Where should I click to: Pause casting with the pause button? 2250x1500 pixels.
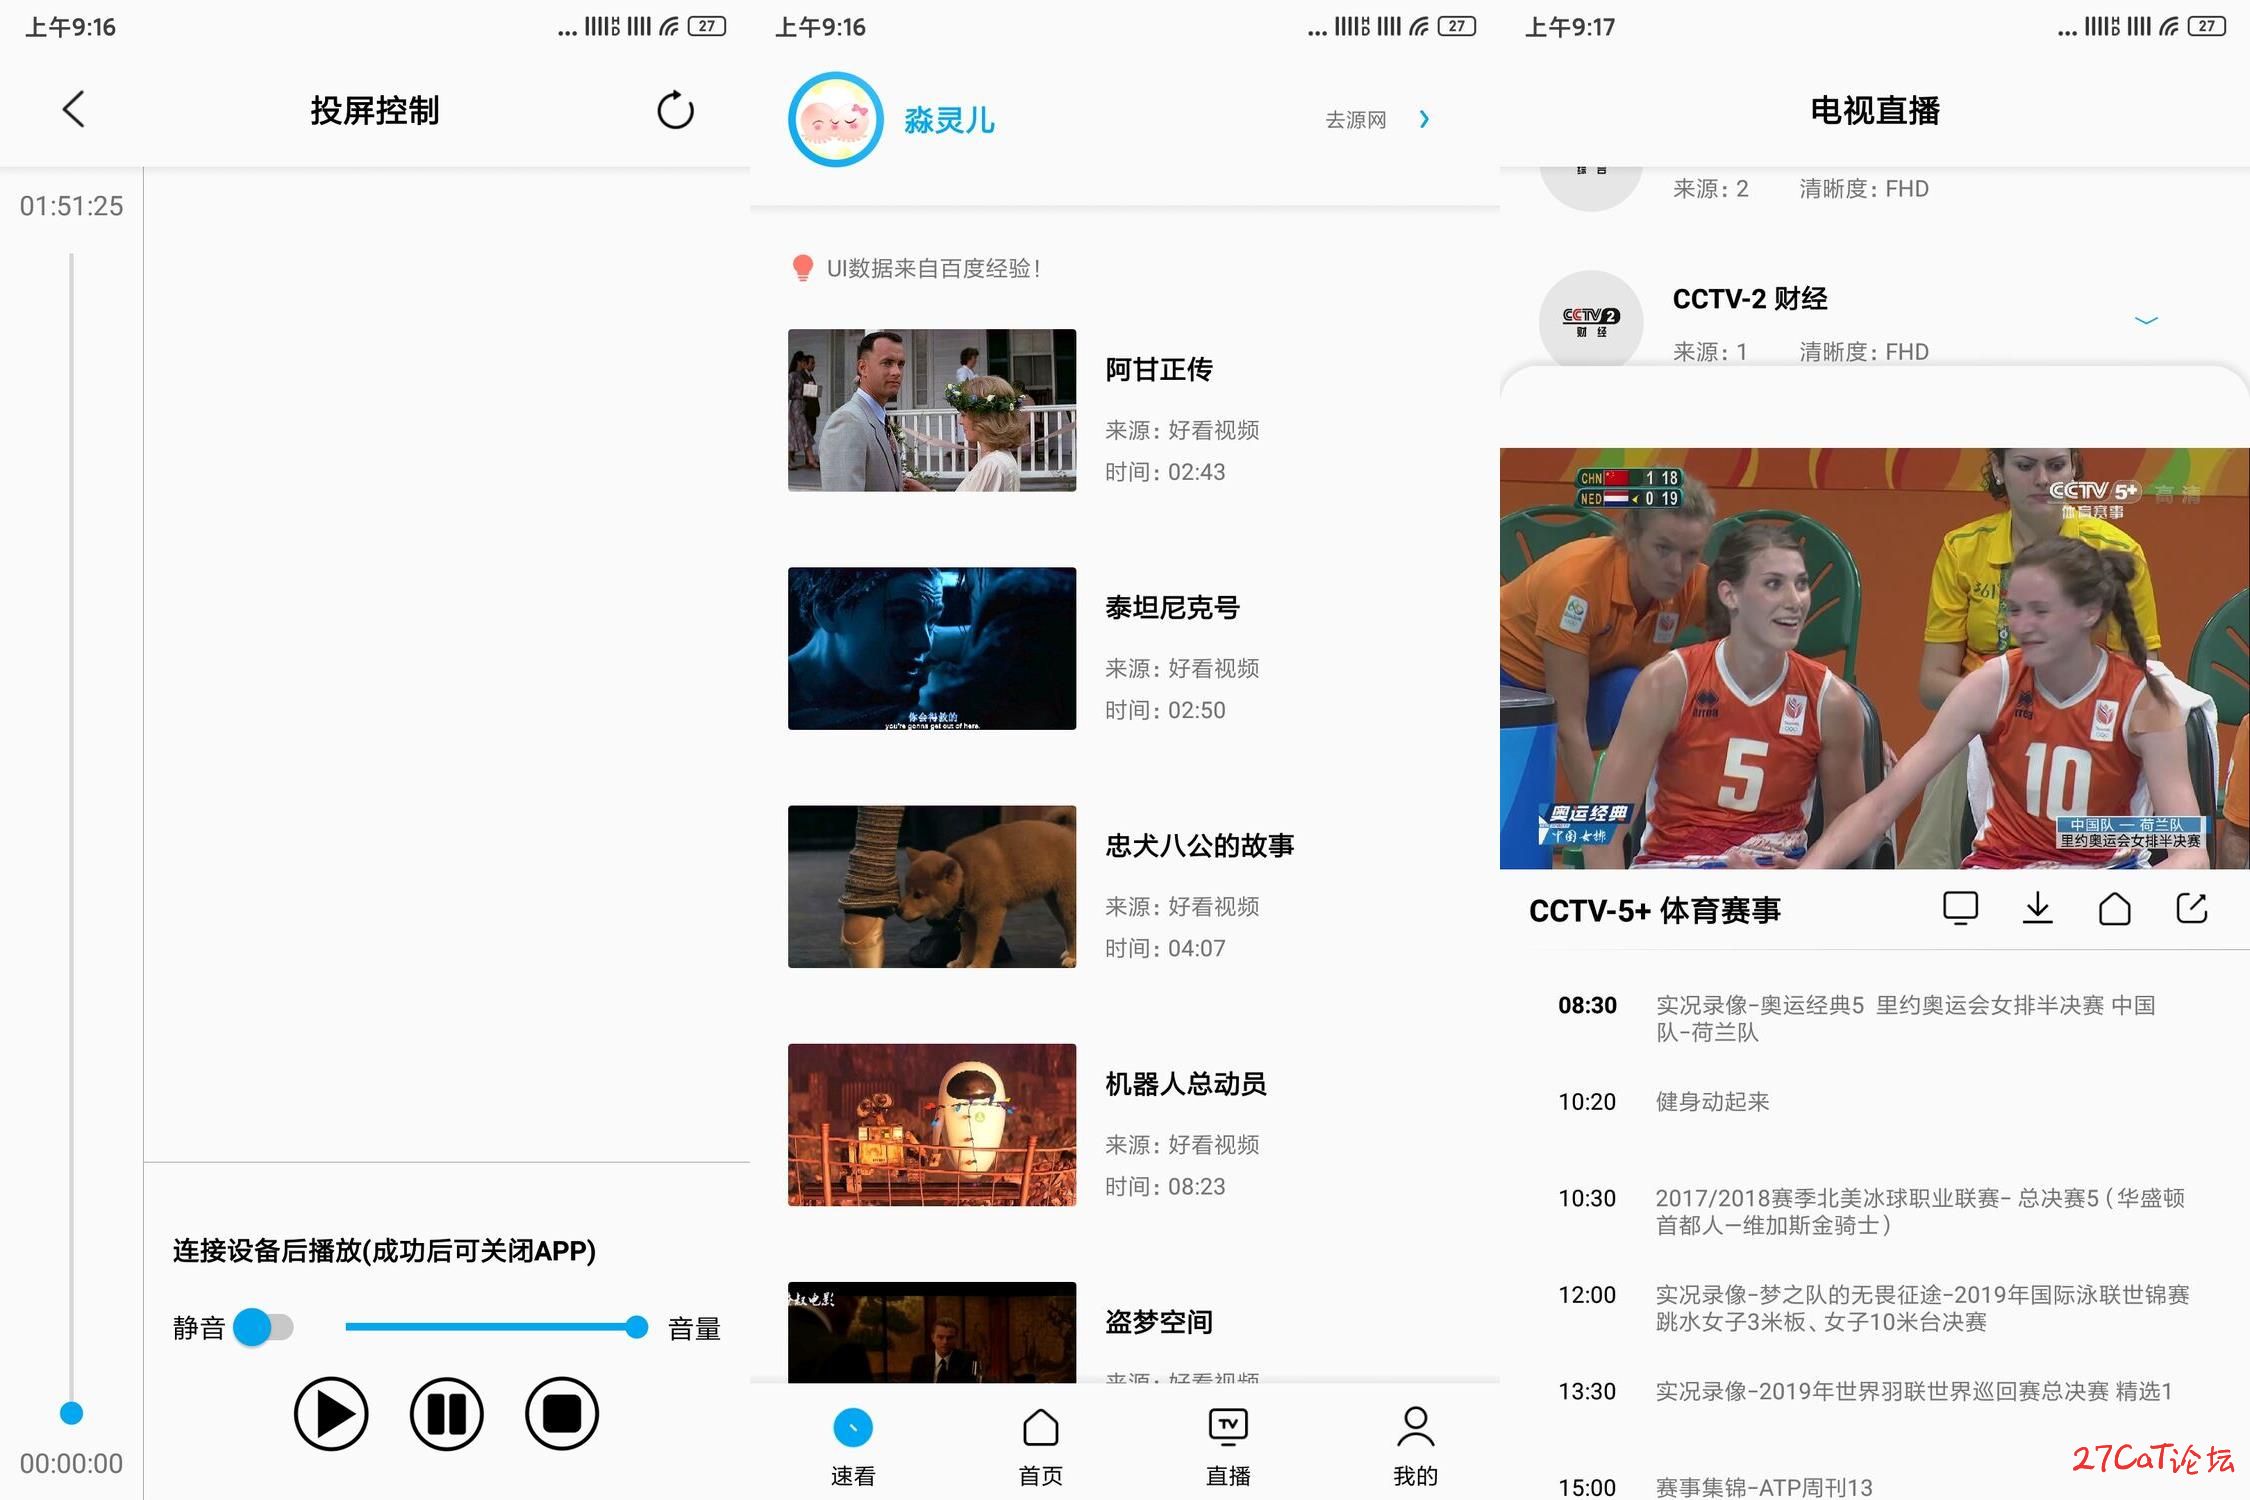pyautogui.click(x=447, y=1413)
